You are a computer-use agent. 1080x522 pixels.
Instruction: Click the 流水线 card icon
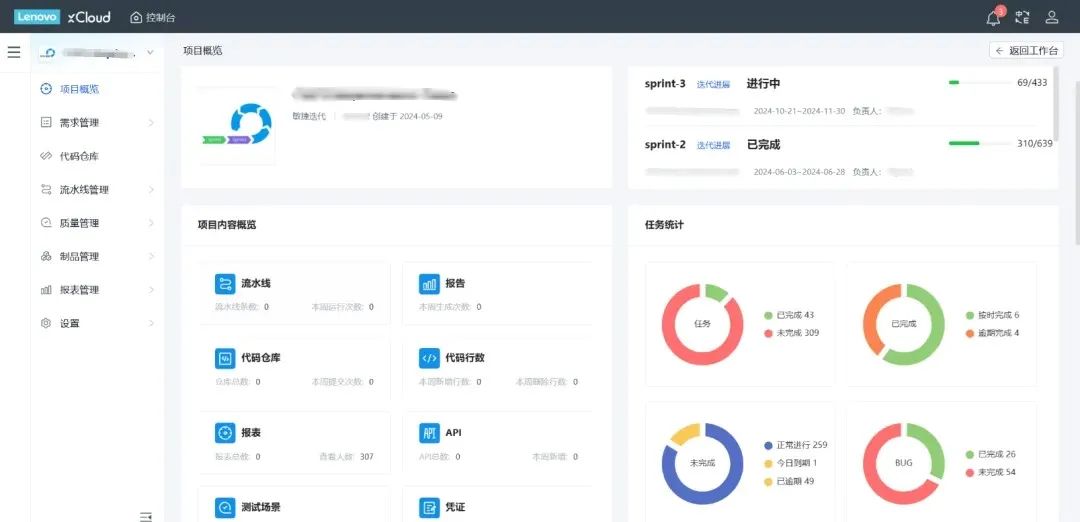(x=225, y=284)
